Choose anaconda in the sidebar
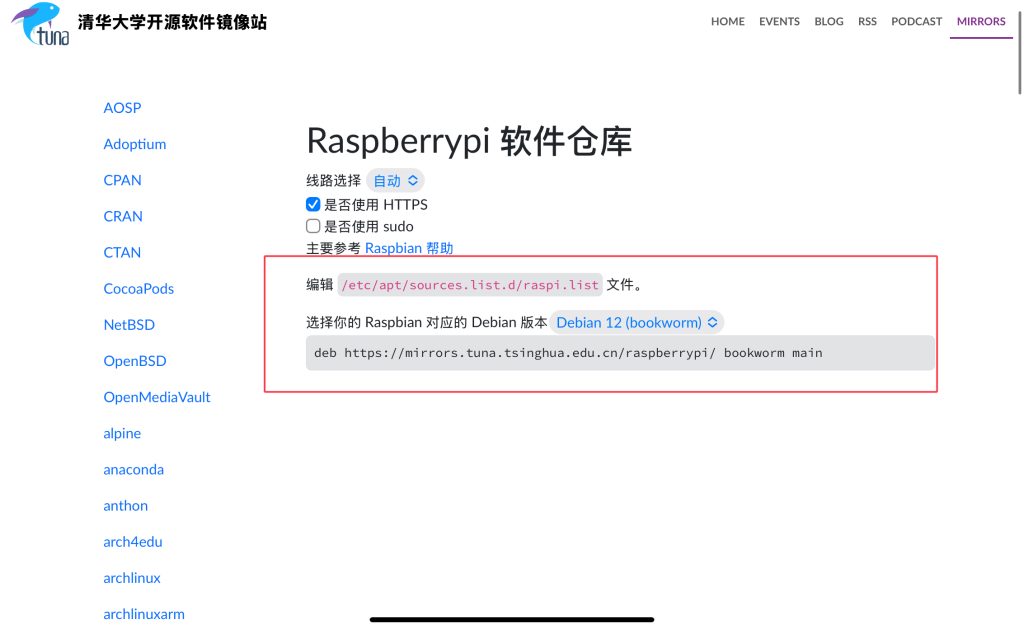This screenshot has width=1024, height=629. point(133,469)
